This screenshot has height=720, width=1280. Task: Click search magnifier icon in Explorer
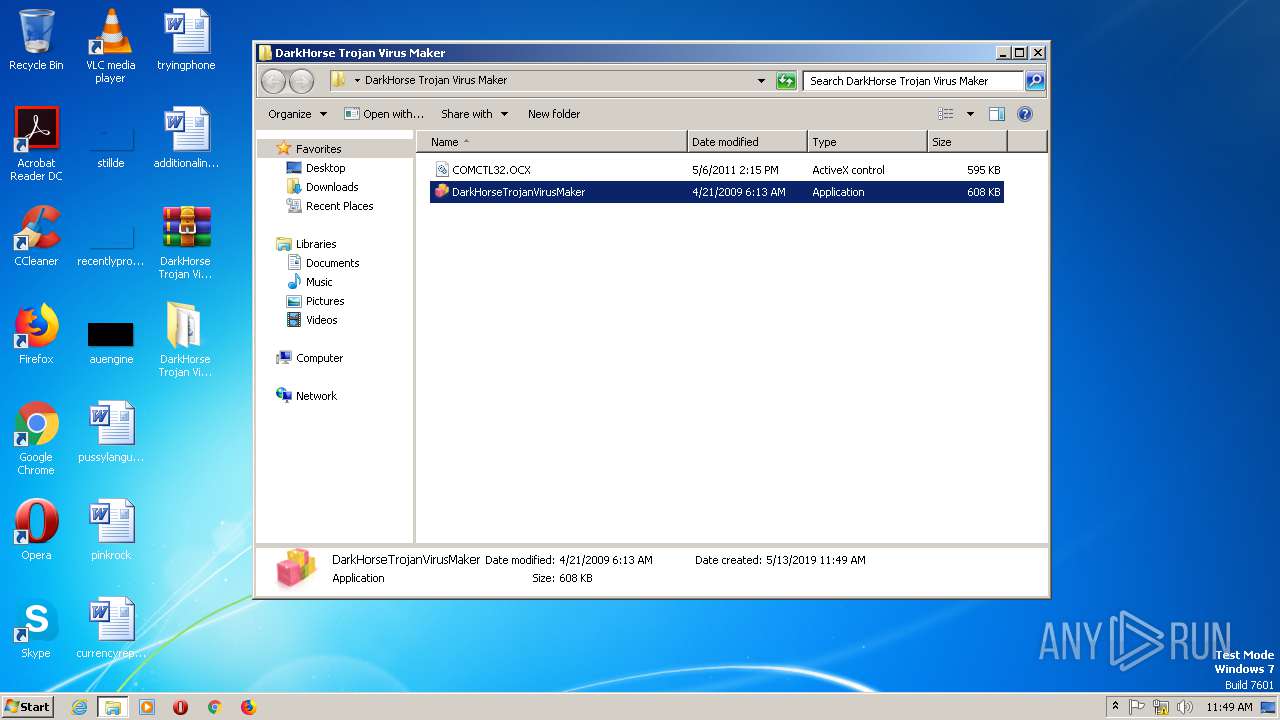(x=1035, y=81)
